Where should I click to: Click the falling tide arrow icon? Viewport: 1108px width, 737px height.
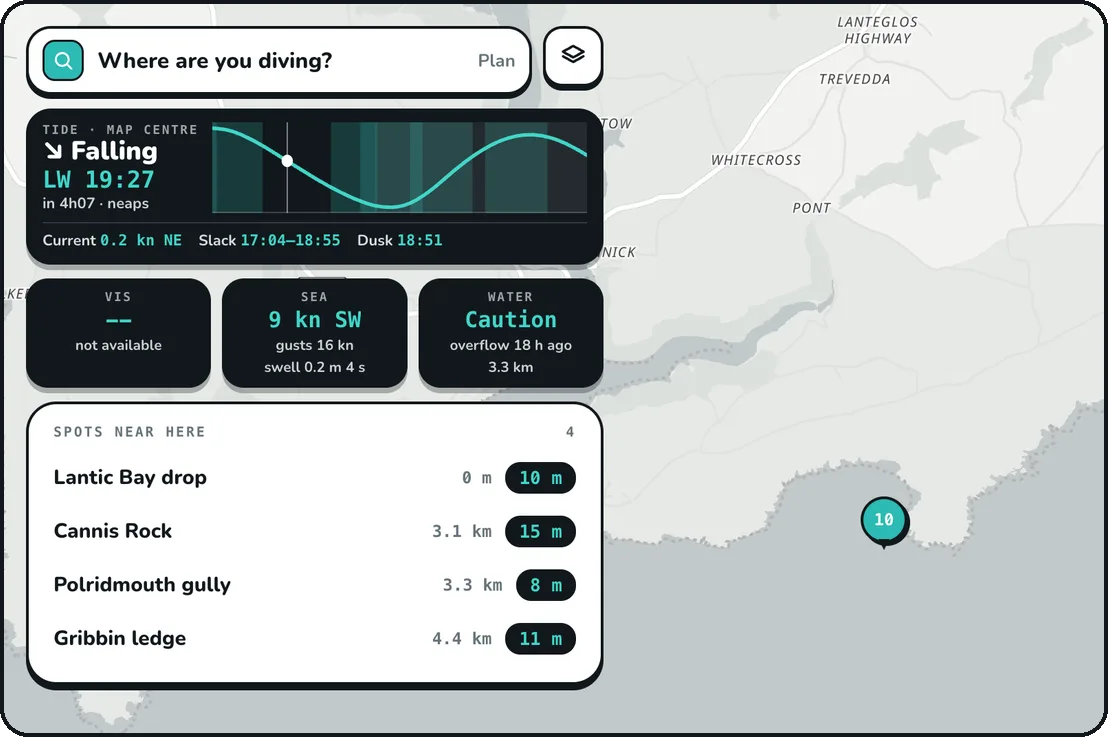click(x=53, y=151)
